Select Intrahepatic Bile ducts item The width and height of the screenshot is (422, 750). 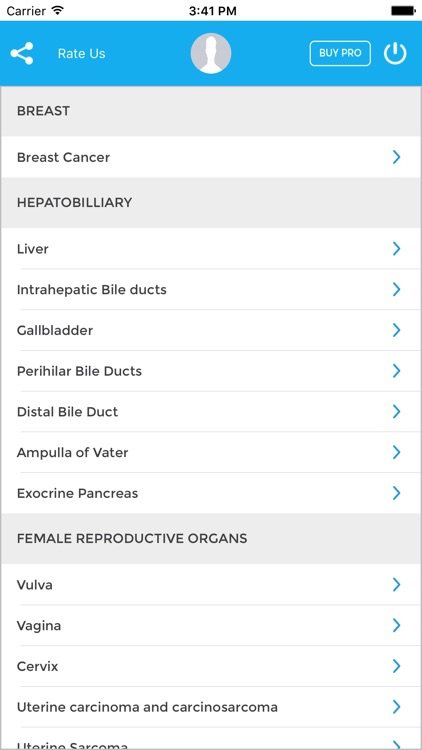(x=211, y=289)
